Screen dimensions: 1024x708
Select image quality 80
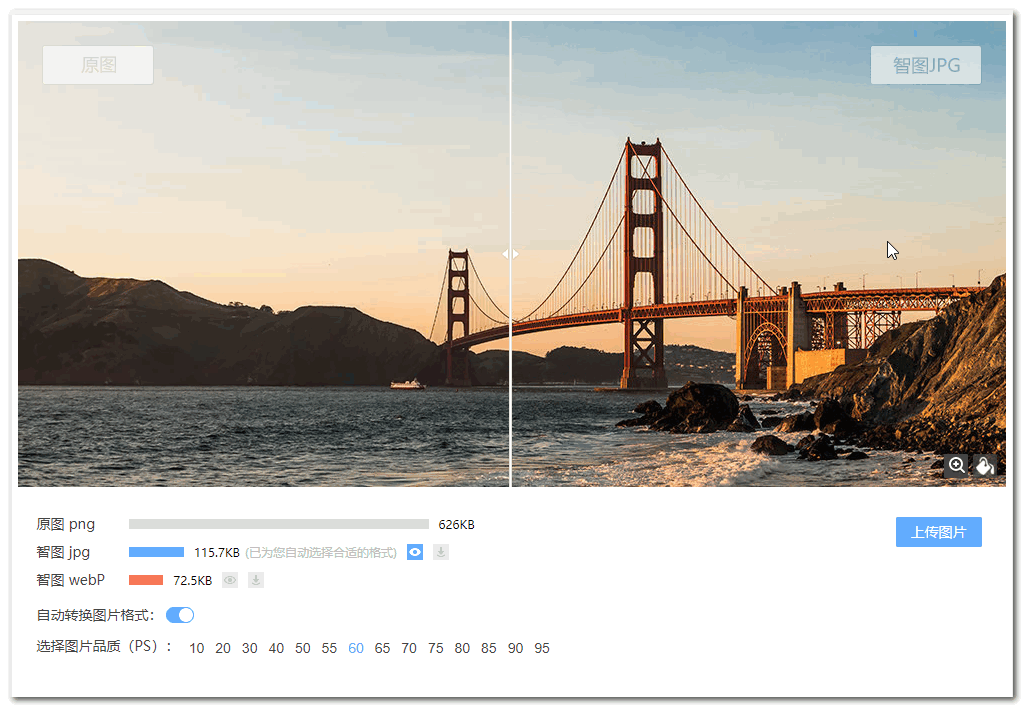(462, 649)
